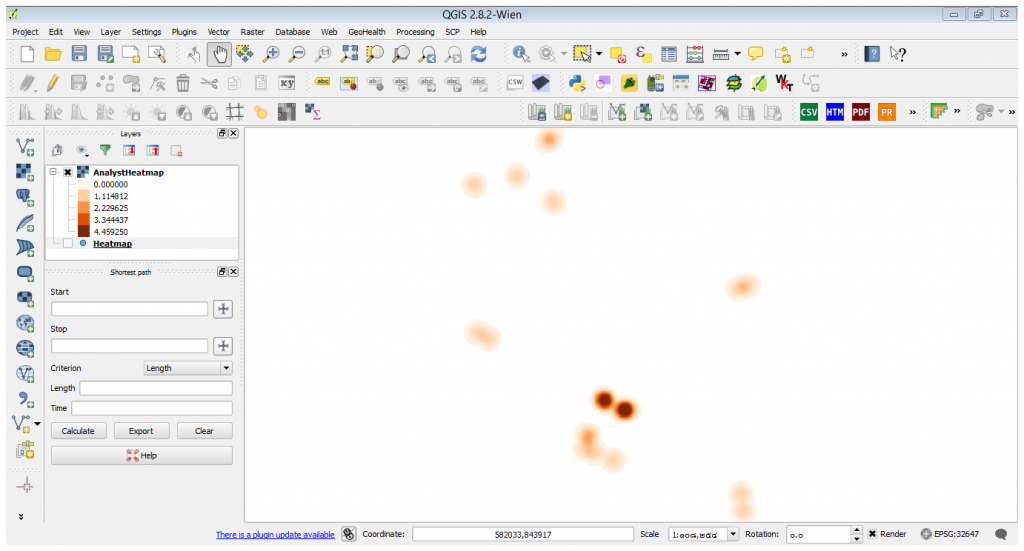Click the darkest 4.459250 legend color swatch
This screenshot has width=1024, height=551.
[84, 231]
